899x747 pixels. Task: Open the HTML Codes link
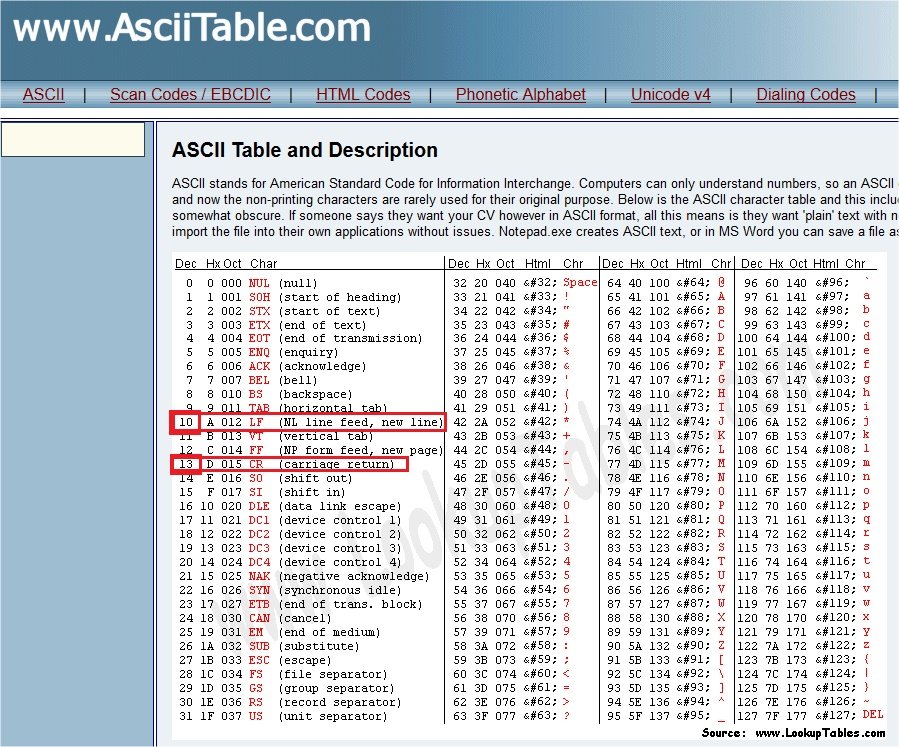(363, 95)
